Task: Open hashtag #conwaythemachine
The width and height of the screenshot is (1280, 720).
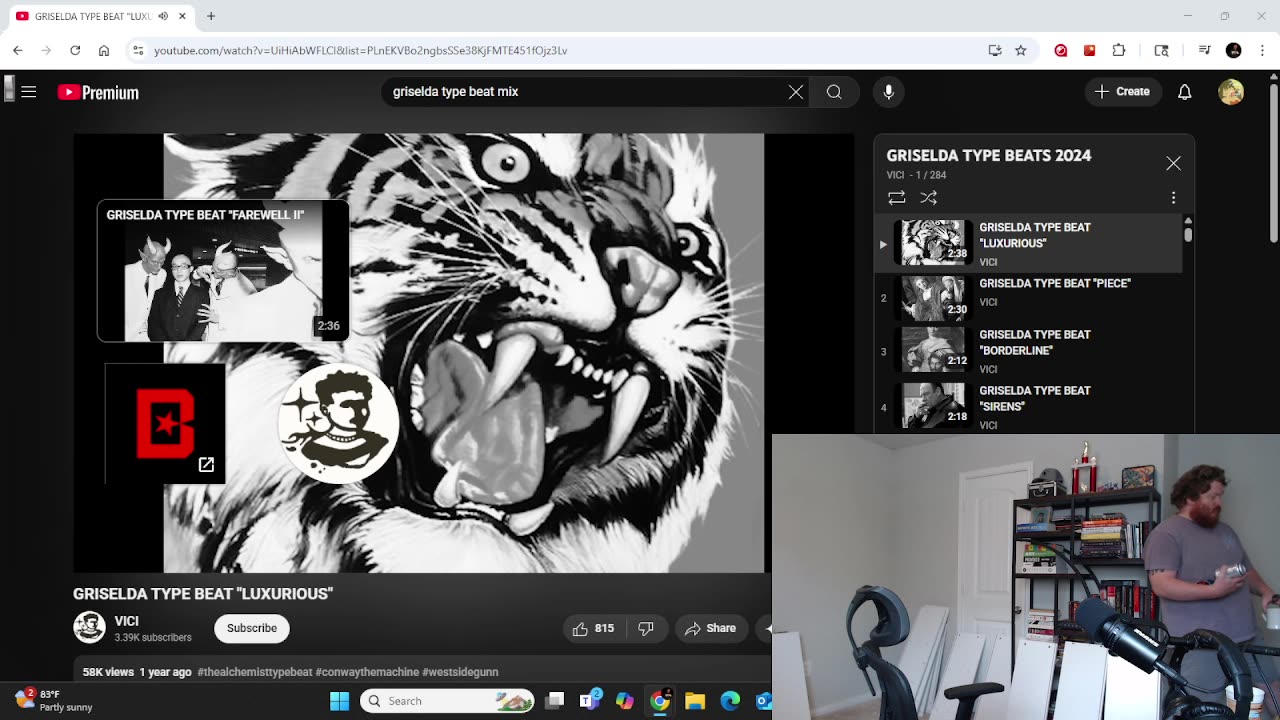Action: point(367,672)
